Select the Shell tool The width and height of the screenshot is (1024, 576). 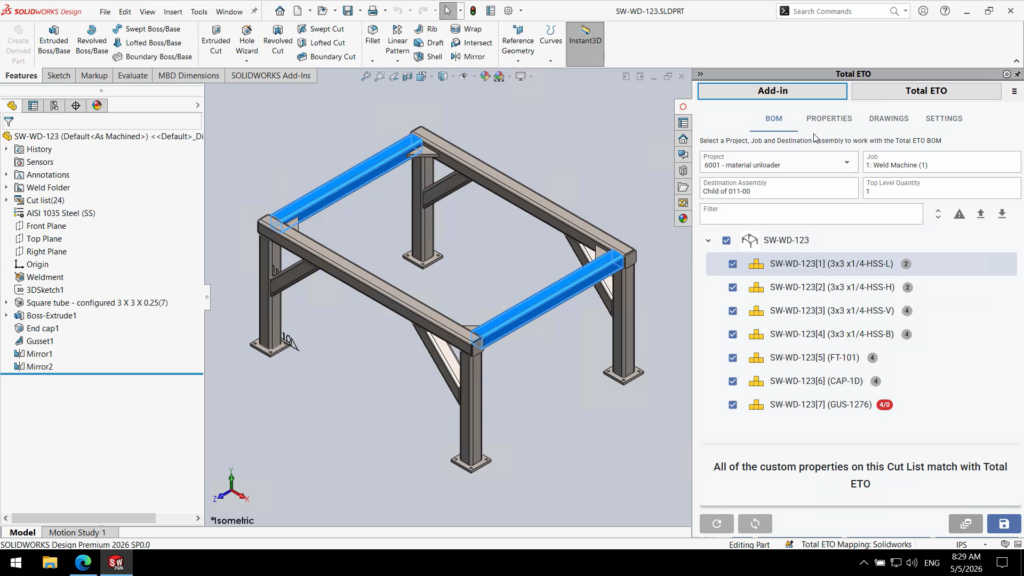coord(428,56)
